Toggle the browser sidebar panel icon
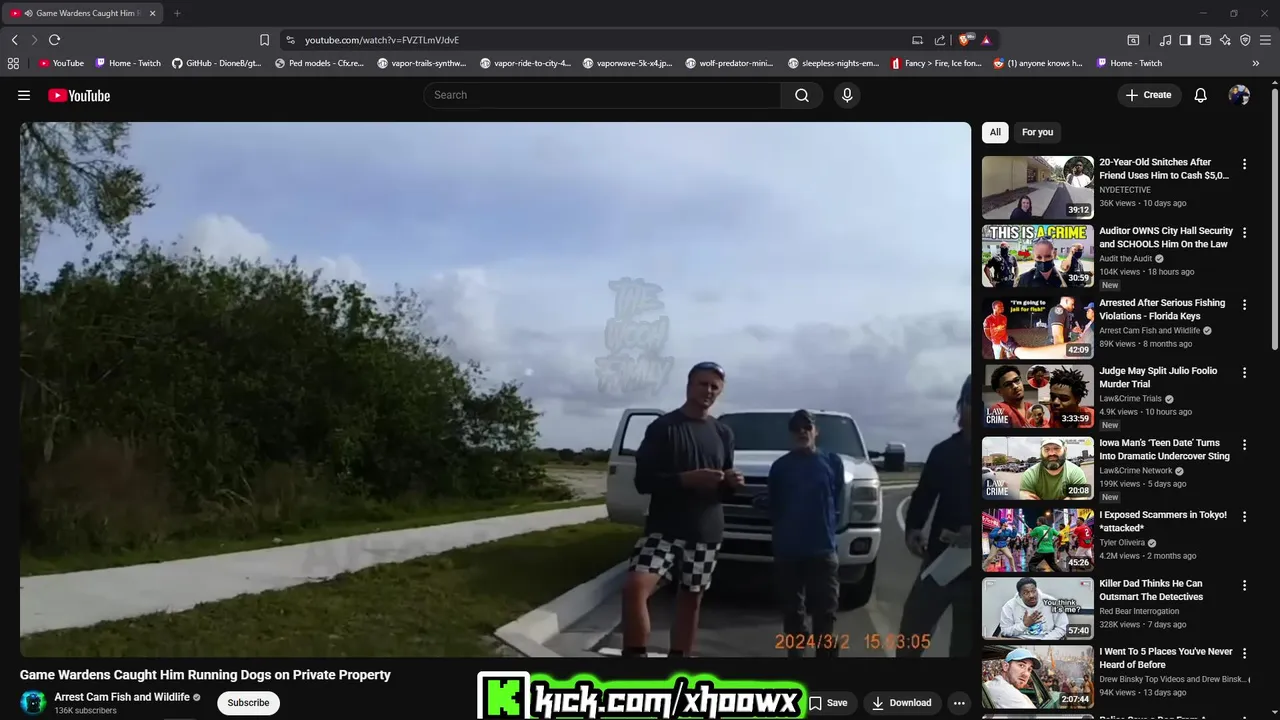Viewport: 1280px width, 720px height. tap(1185, 40)
